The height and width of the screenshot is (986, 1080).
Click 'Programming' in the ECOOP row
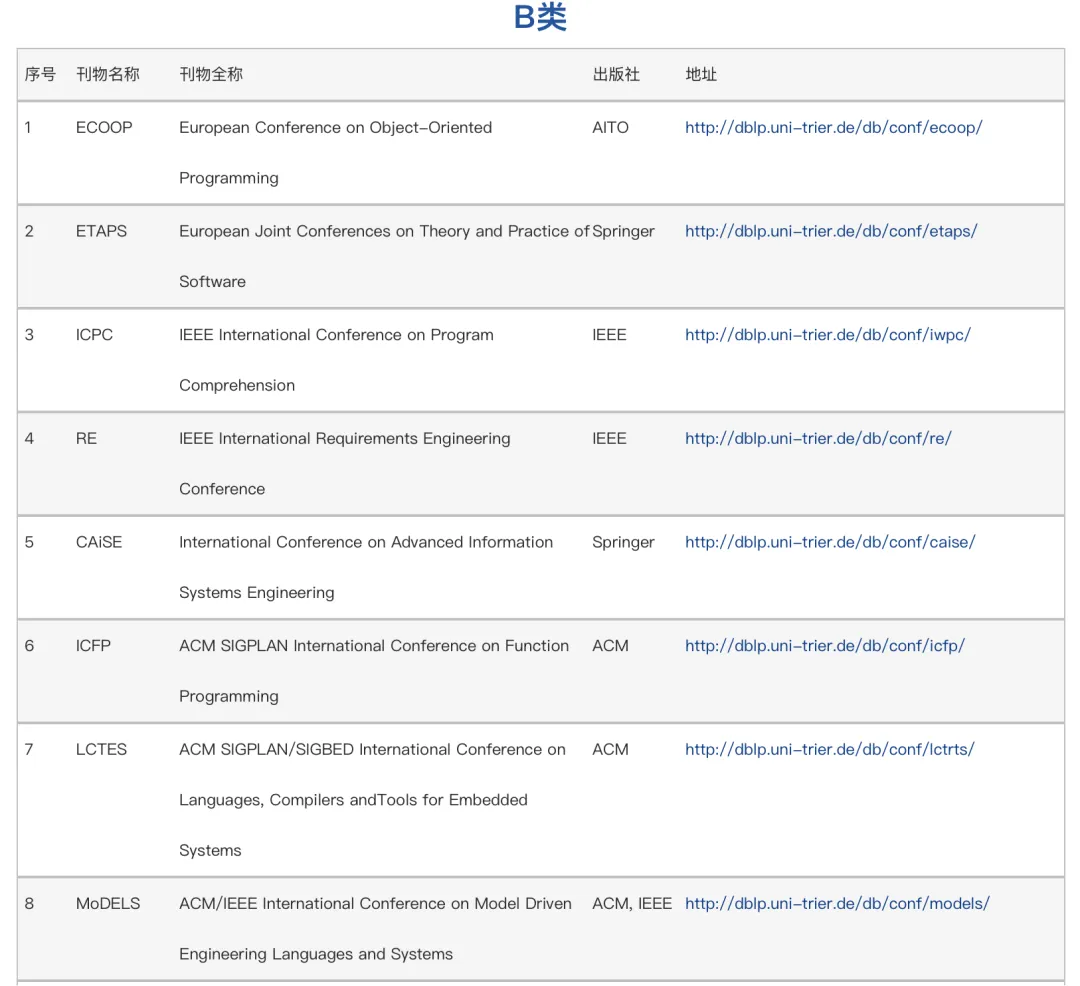(229, 178)
